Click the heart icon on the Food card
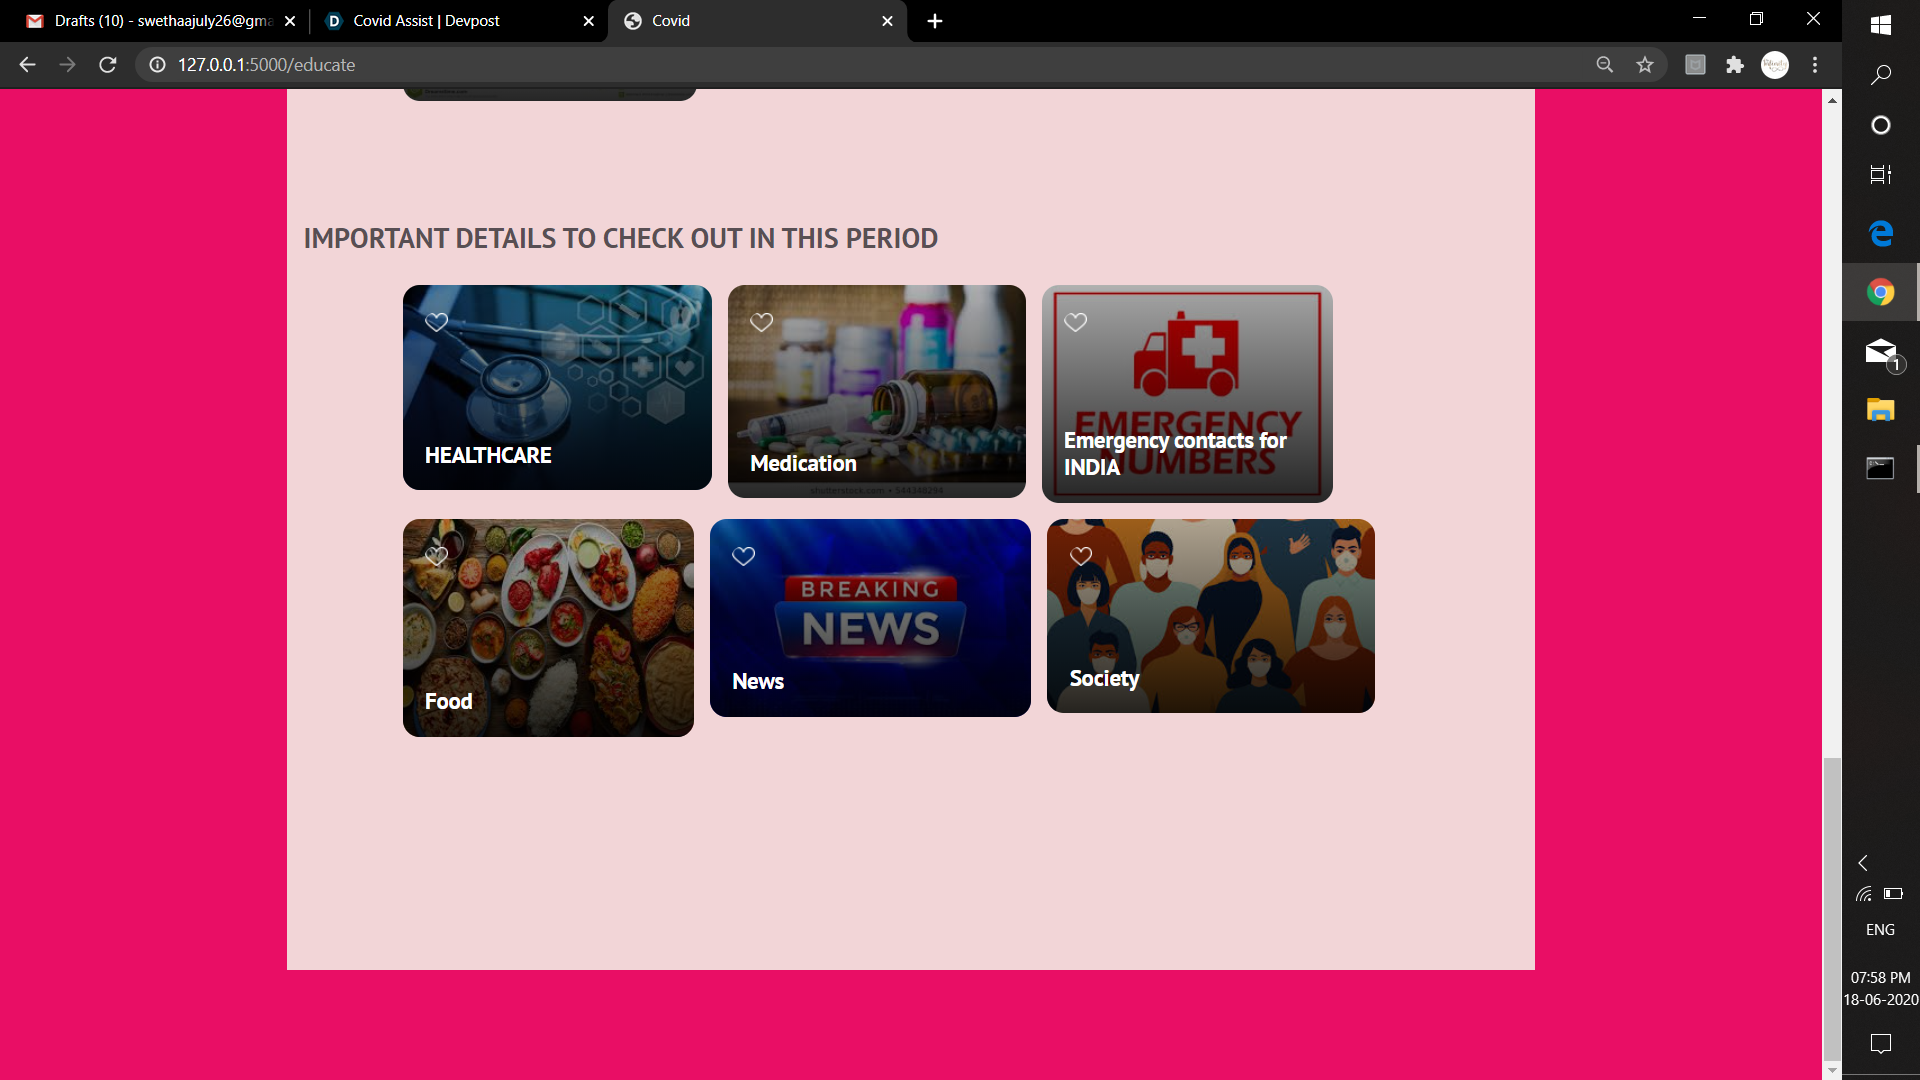 coord(436,556)
